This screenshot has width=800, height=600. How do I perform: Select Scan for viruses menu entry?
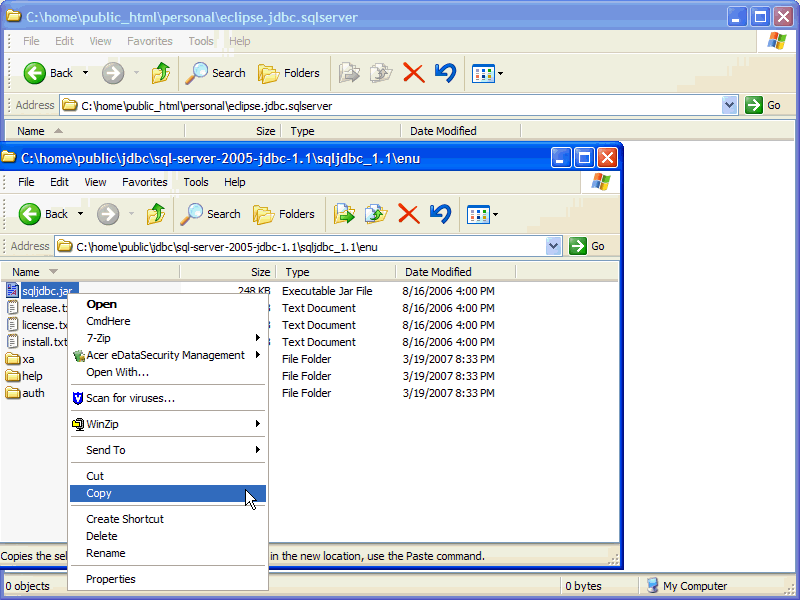[130, 398]
